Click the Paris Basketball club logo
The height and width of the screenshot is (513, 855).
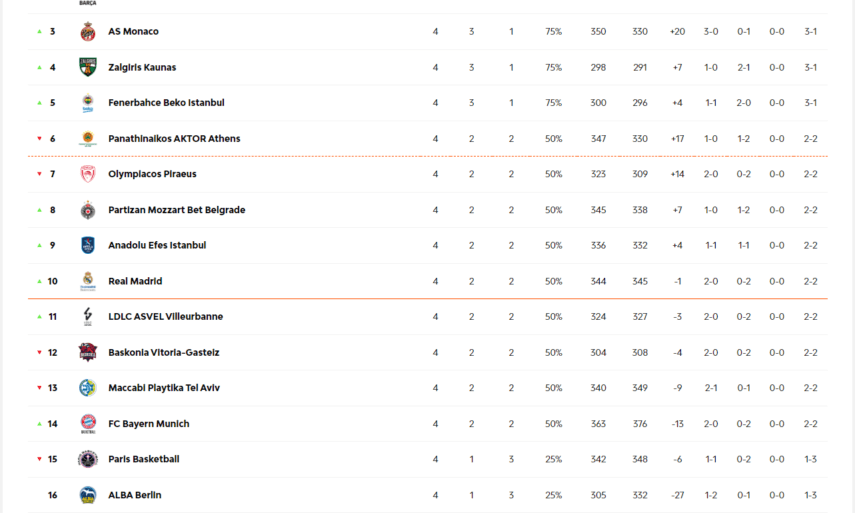click(x=88, y=459)
